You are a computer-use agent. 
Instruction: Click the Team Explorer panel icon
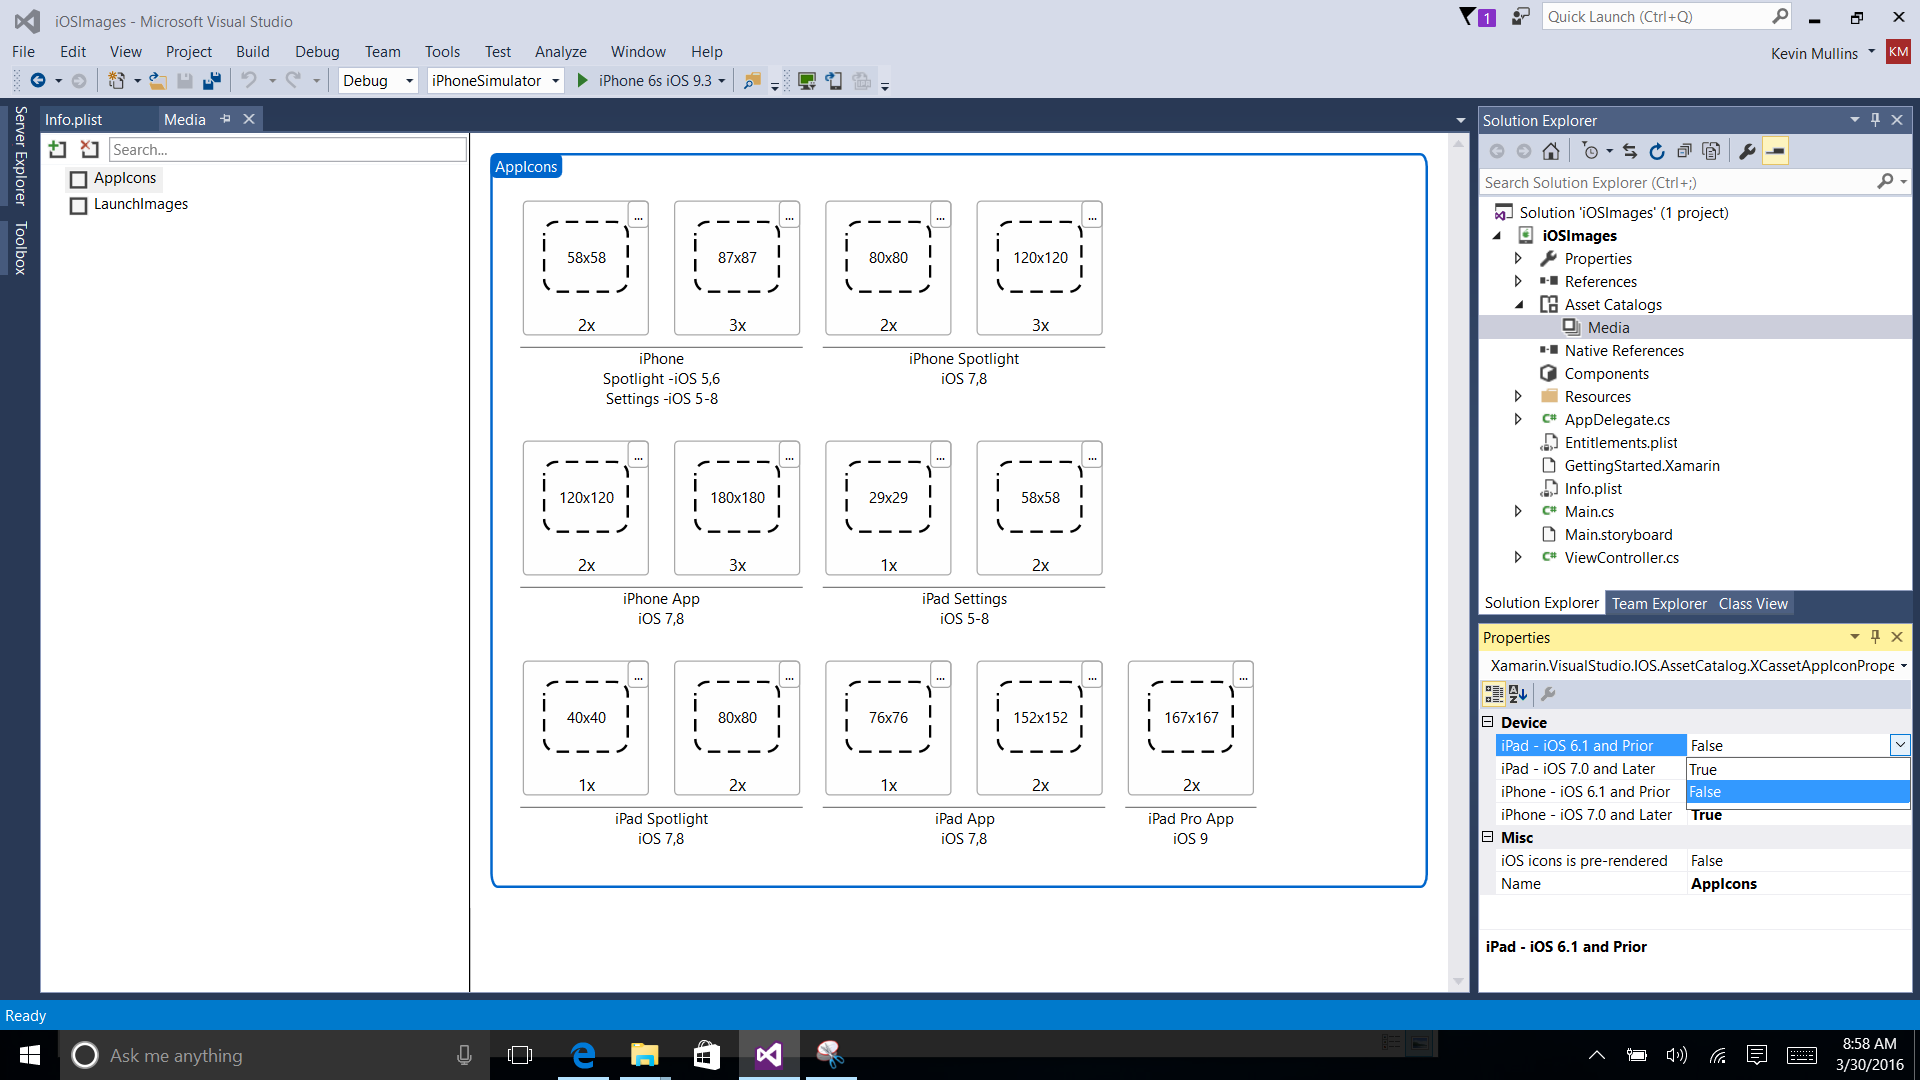(1658, 603)
